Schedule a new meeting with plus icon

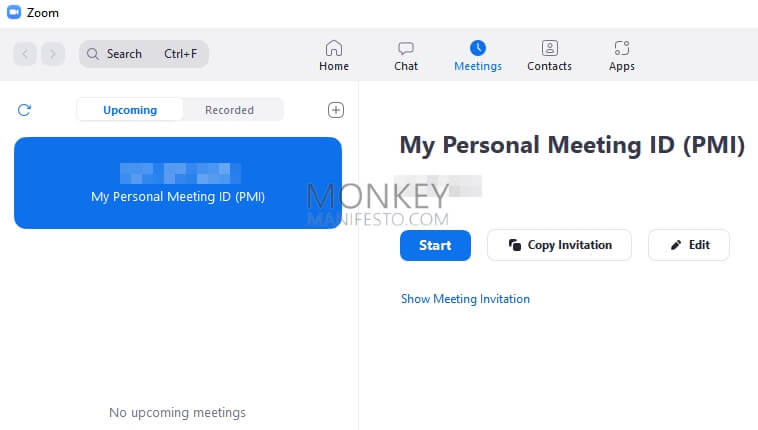tap(336, 110)
